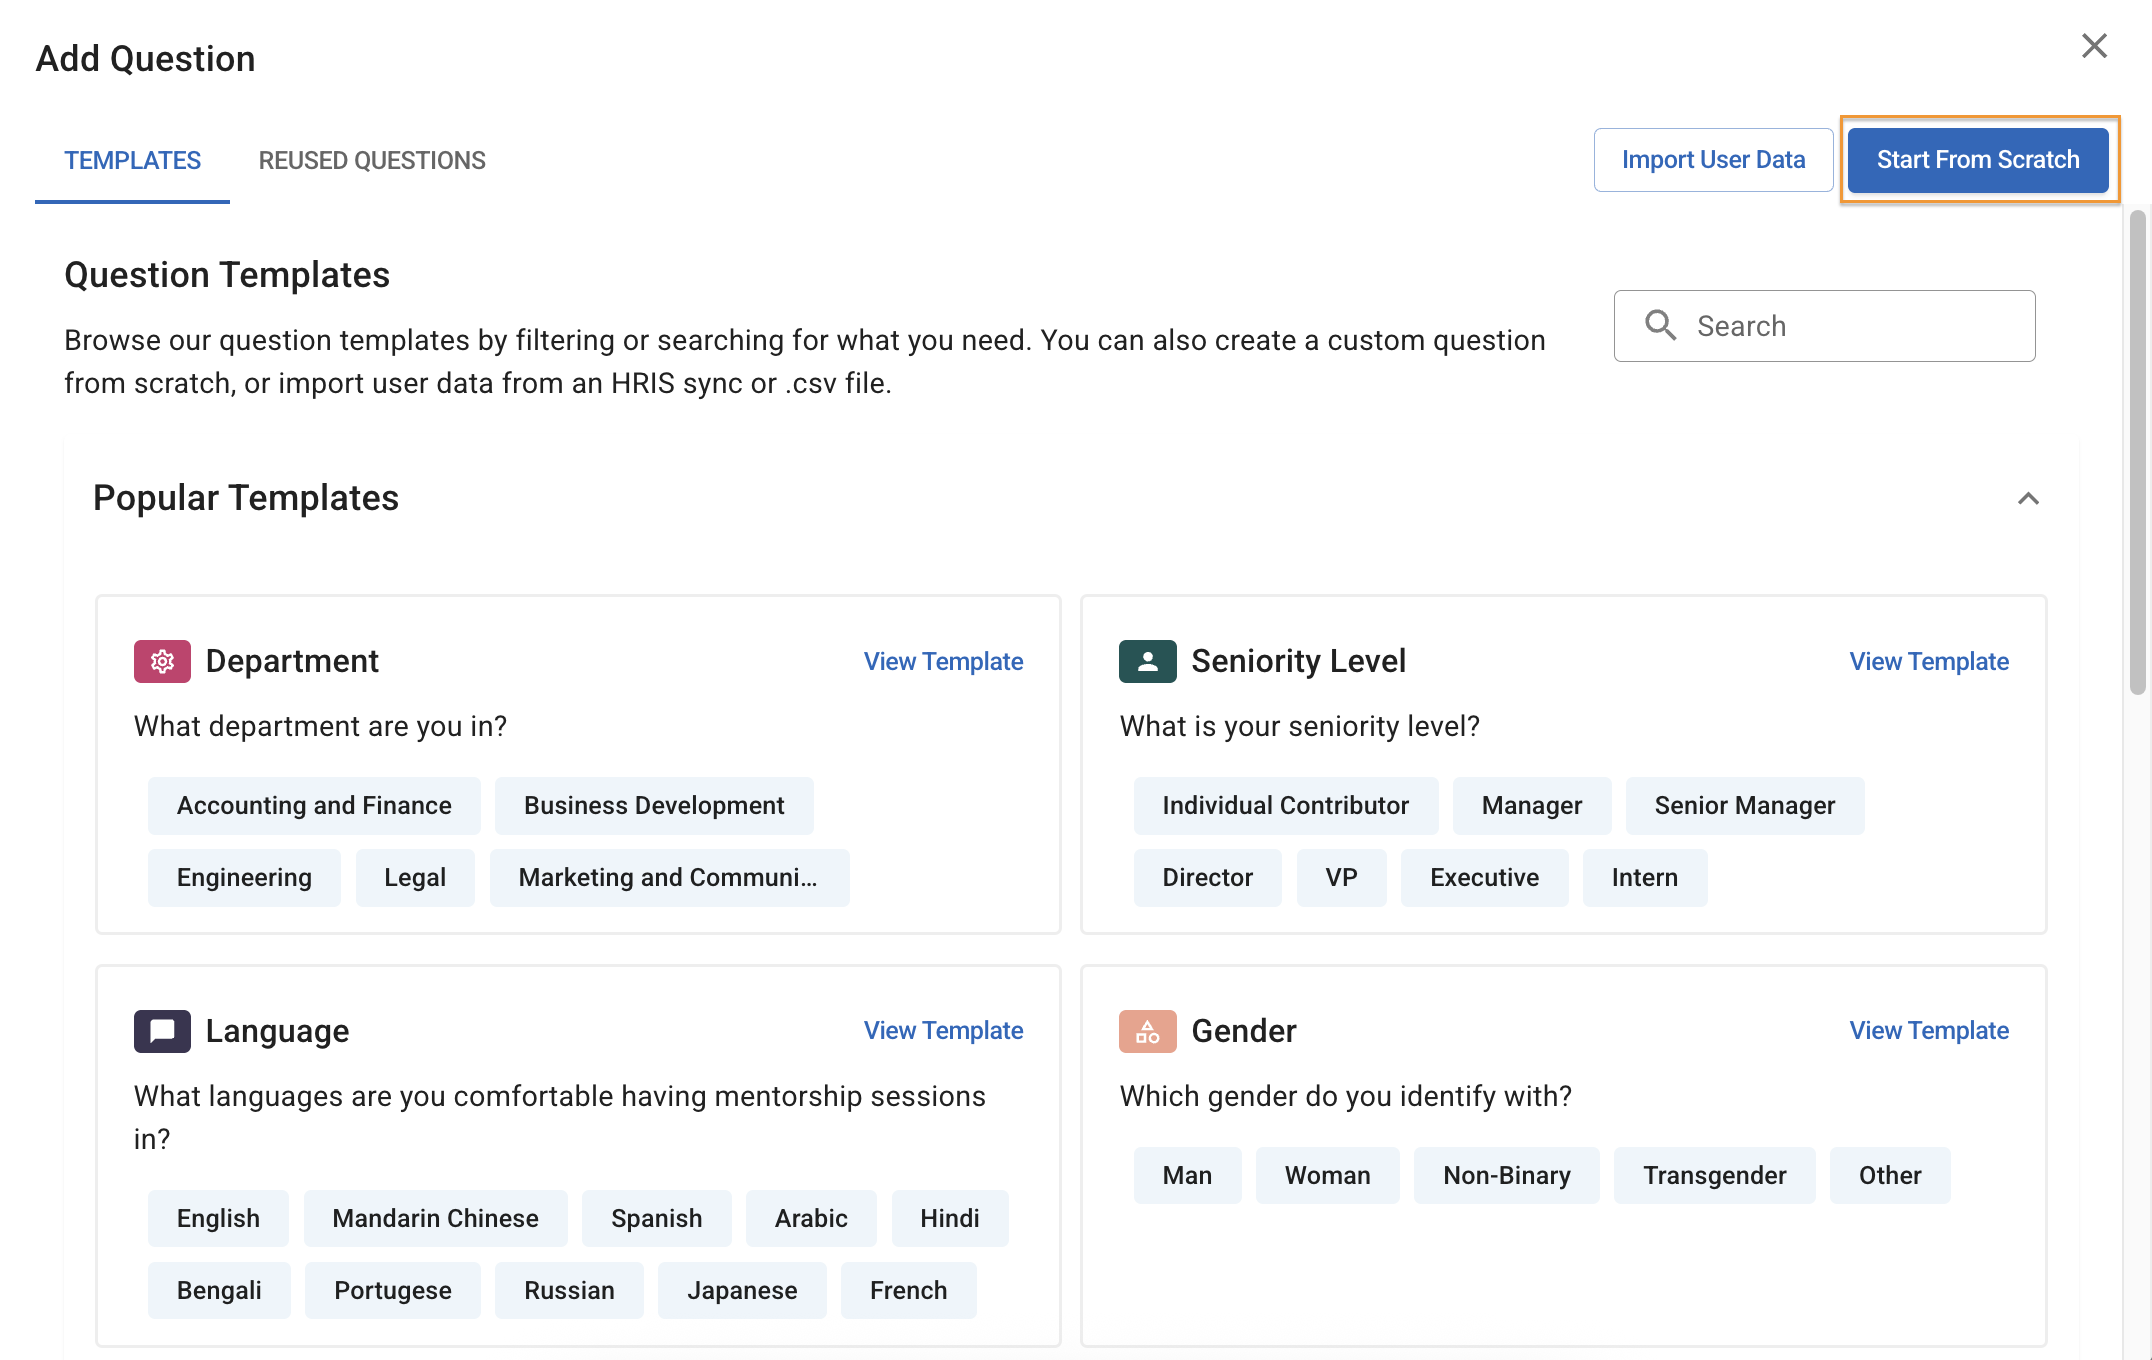The height and width of the screenshot is (1360, 2152).
Task: Open View Template for Seniority Level
Action: [x=1928, y=662]
